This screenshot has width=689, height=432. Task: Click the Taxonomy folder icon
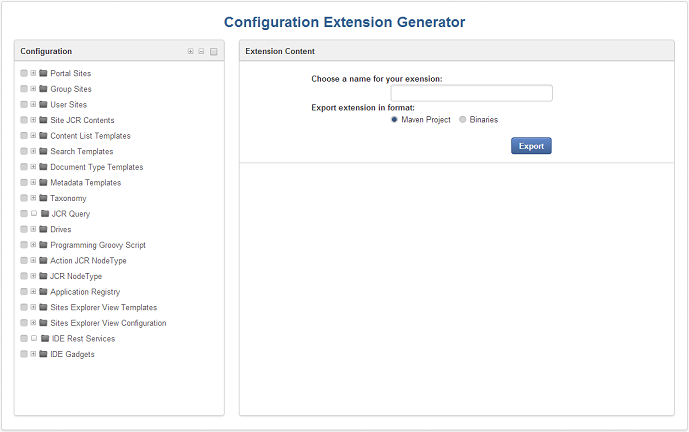[43, 198]
